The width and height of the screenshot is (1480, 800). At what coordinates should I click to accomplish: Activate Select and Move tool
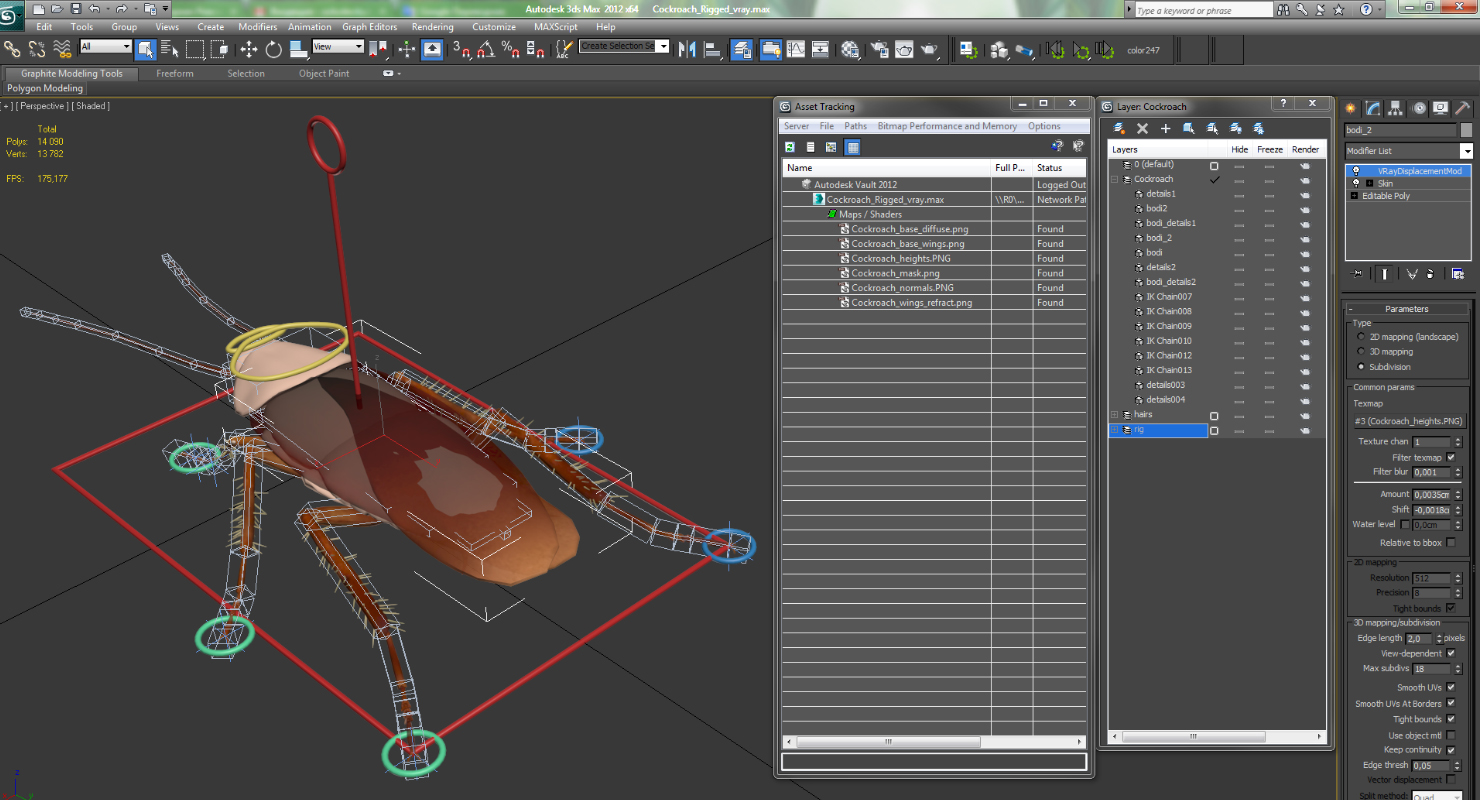click(x=249, y=48)
